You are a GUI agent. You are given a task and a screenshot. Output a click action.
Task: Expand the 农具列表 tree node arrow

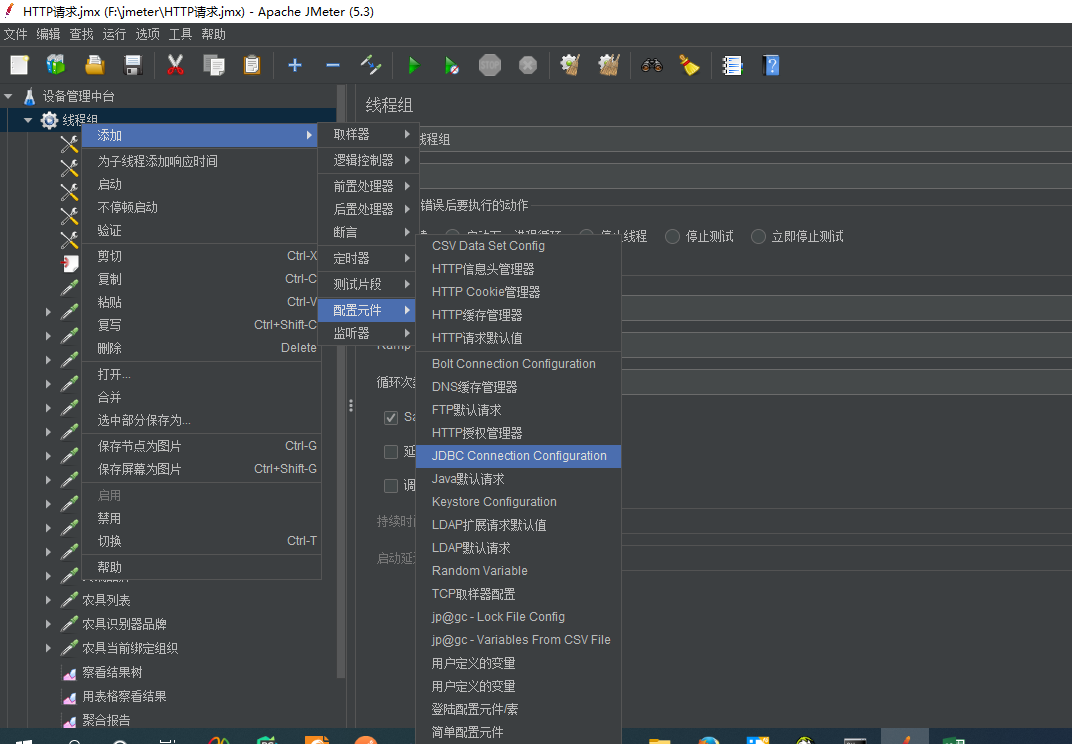pos(48,600)
